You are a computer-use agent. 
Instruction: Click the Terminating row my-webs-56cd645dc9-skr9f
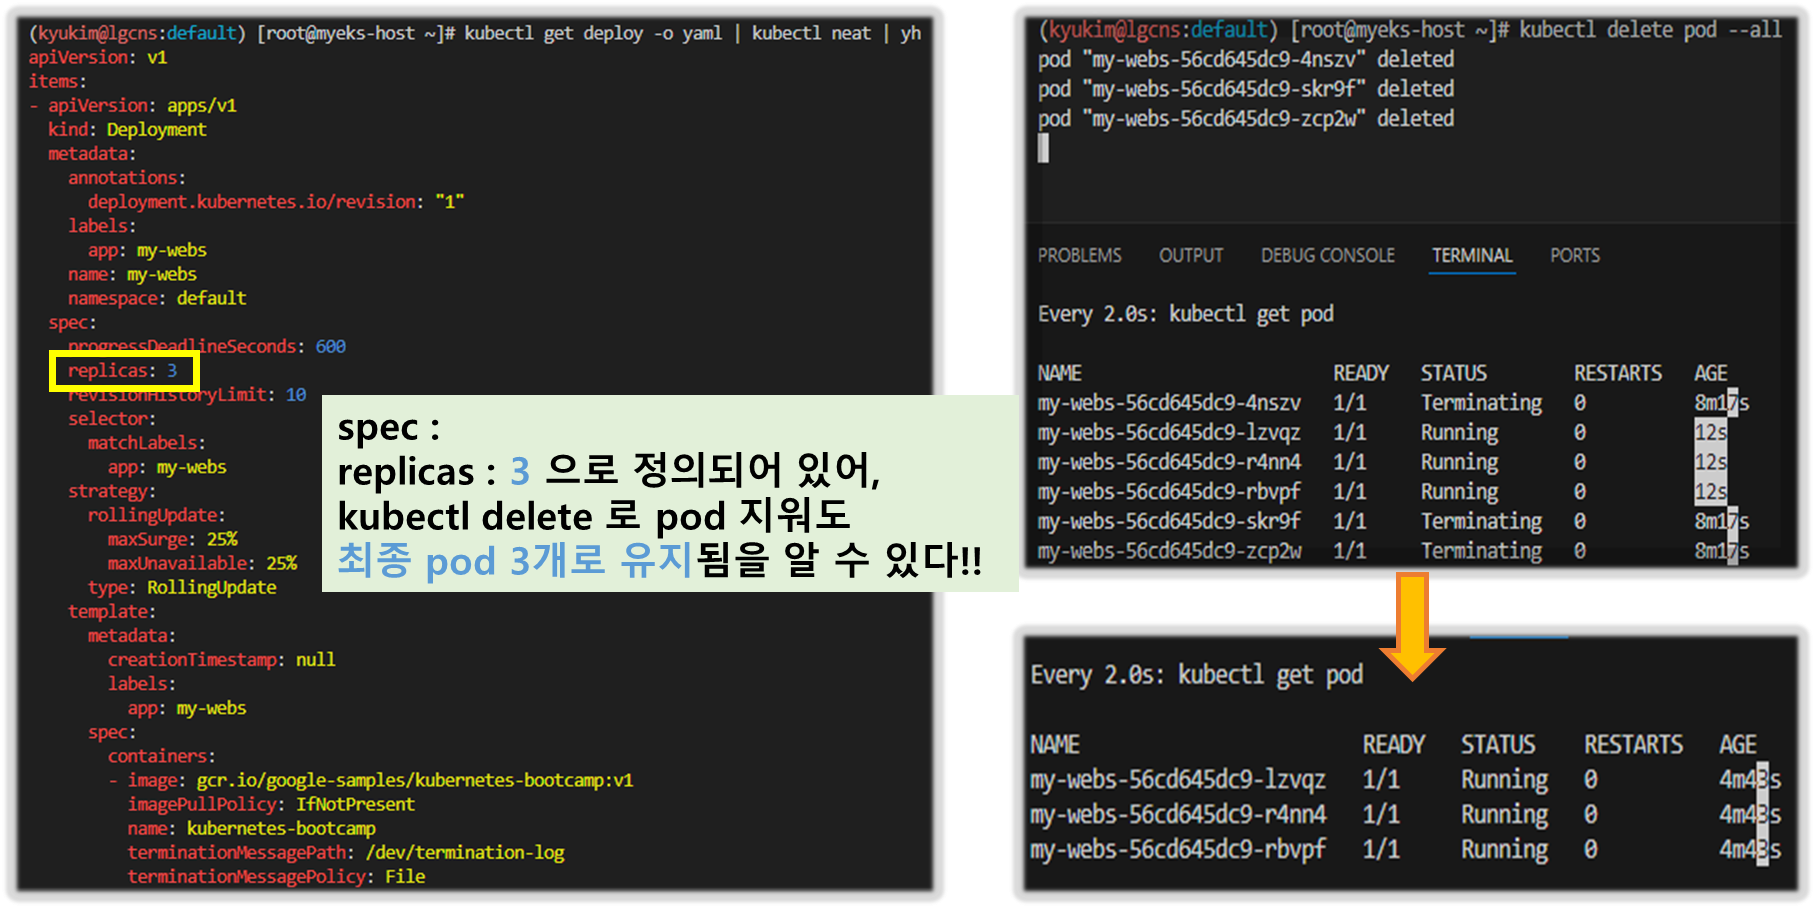point(1393,522)
